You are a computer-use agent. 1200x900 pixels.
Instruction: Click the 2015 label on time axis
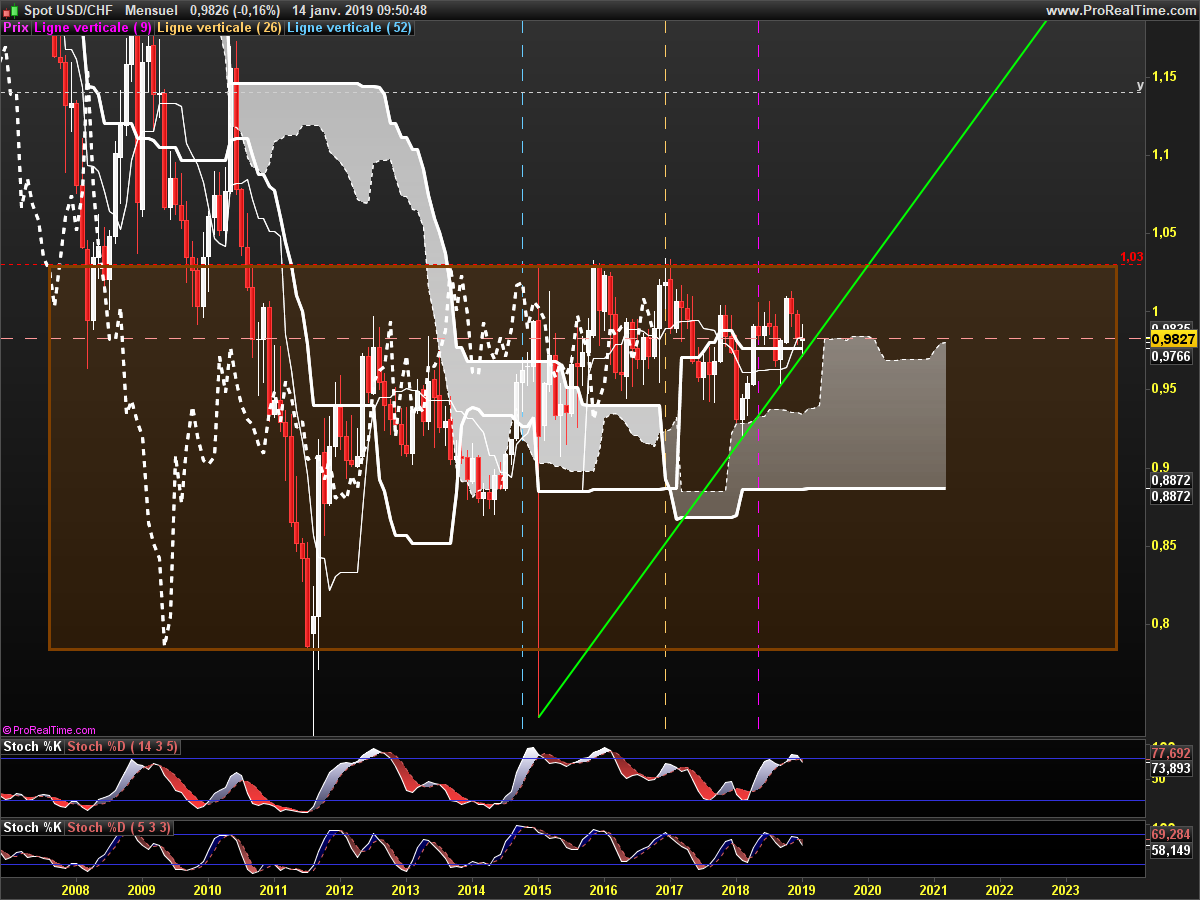coord(537,889)
